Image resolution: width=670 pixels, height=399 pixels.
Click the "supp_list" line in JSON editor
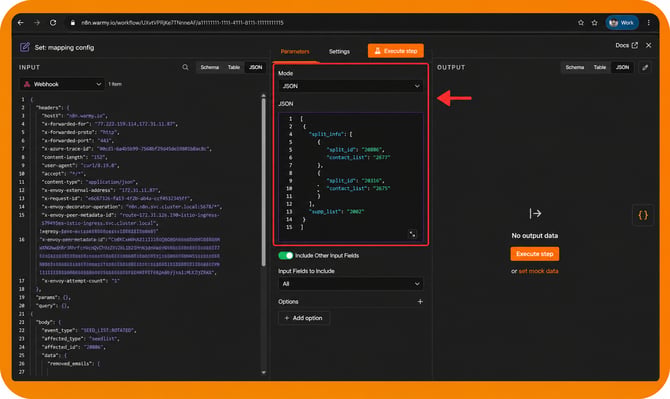(336, 211)
